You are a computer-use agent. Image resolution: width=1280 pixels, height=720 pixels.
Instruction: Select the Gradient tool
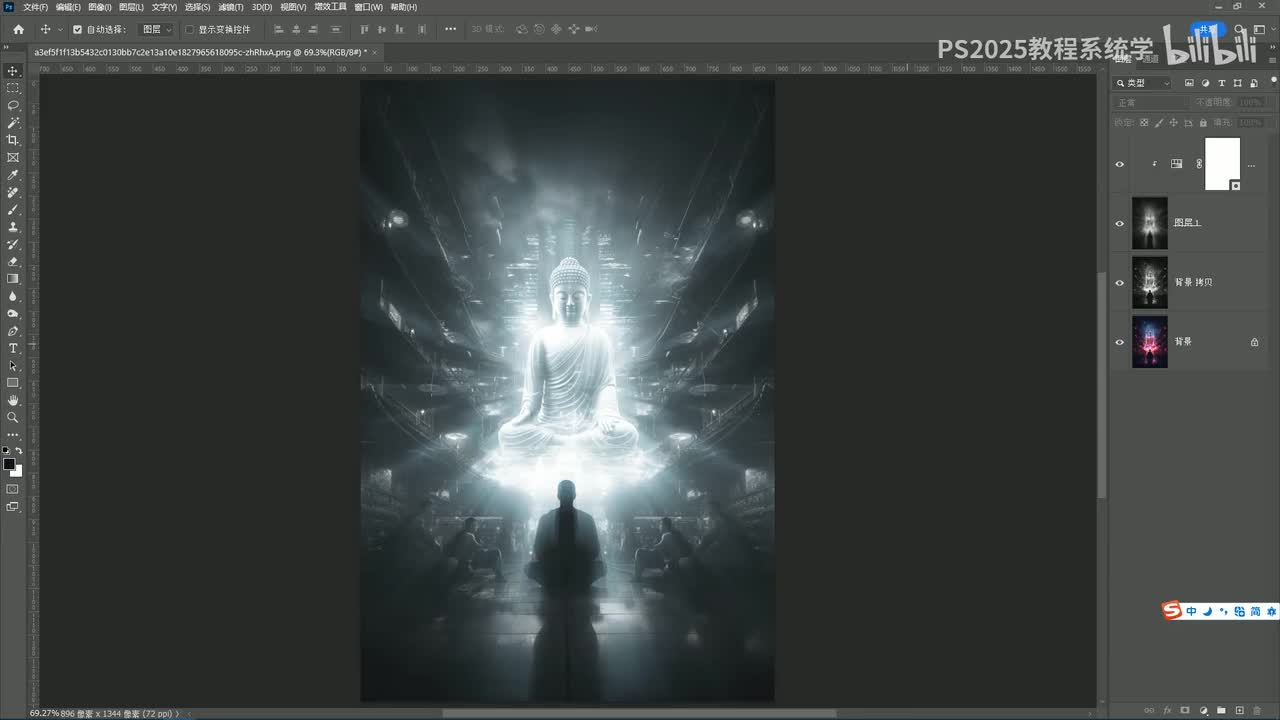[13, 279]
